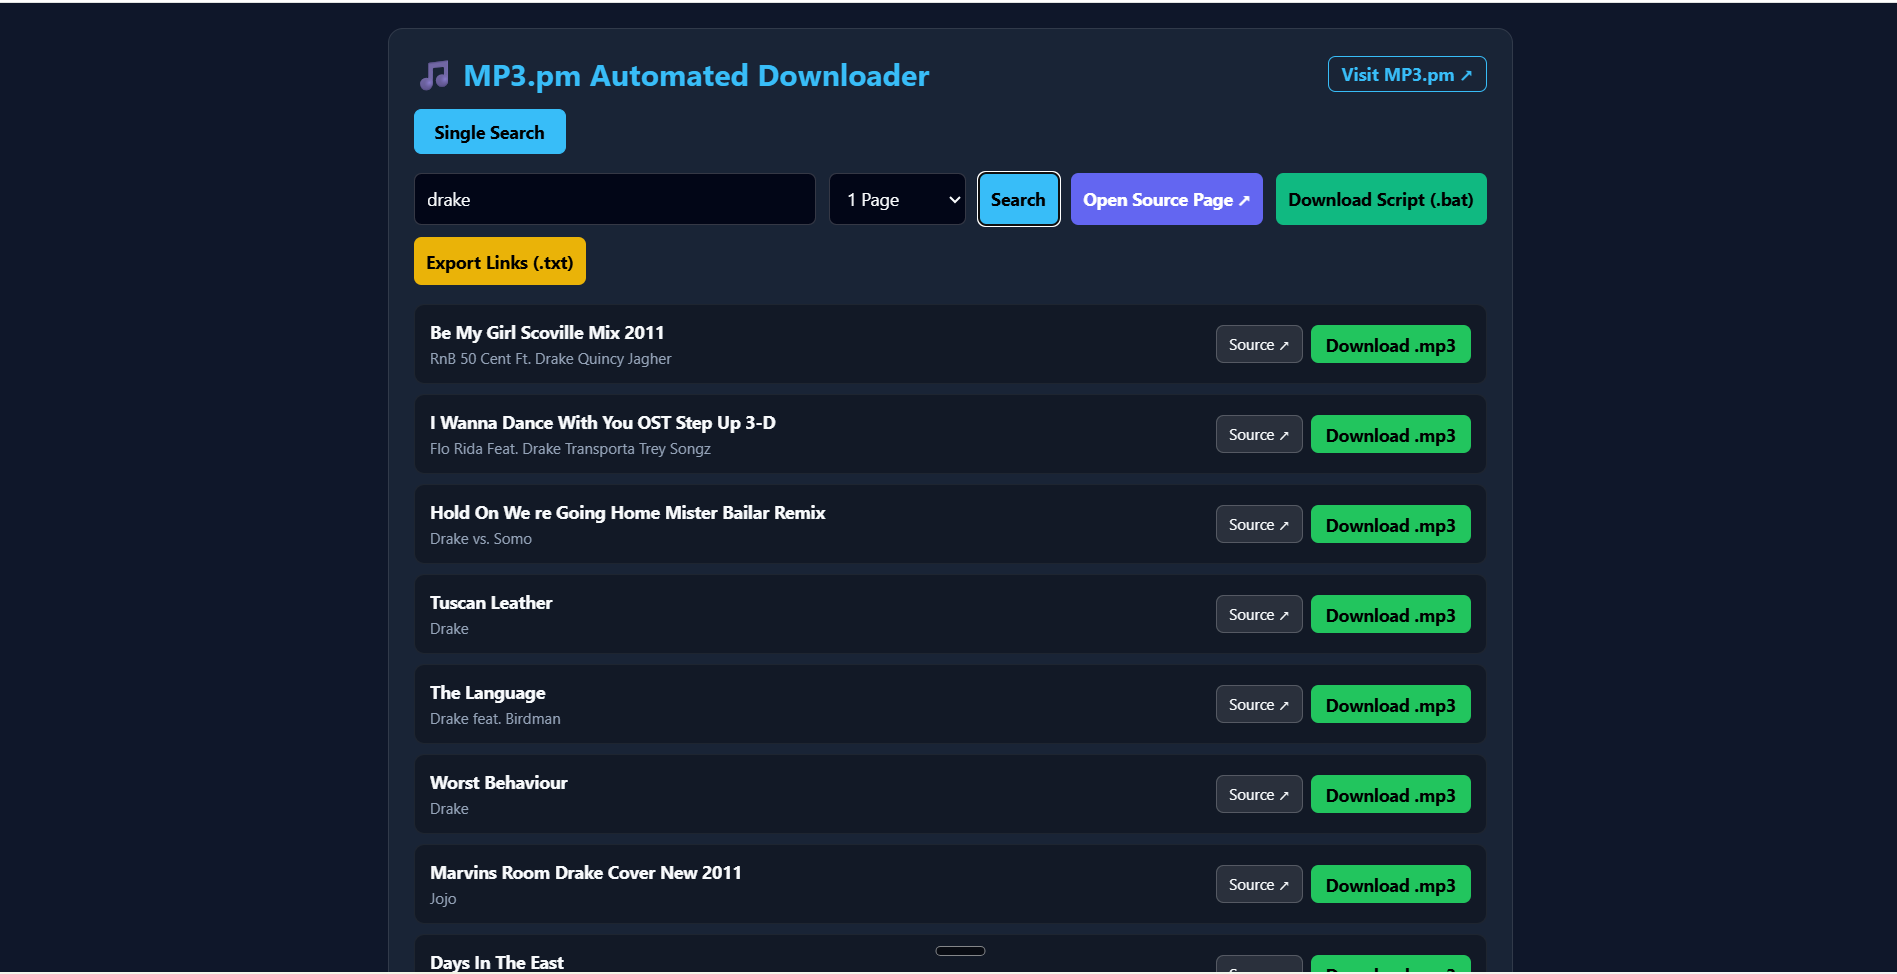The height and width of the screenshot is (974, 1897).
Task: Select The Language title text
Action: click(488, 692)
